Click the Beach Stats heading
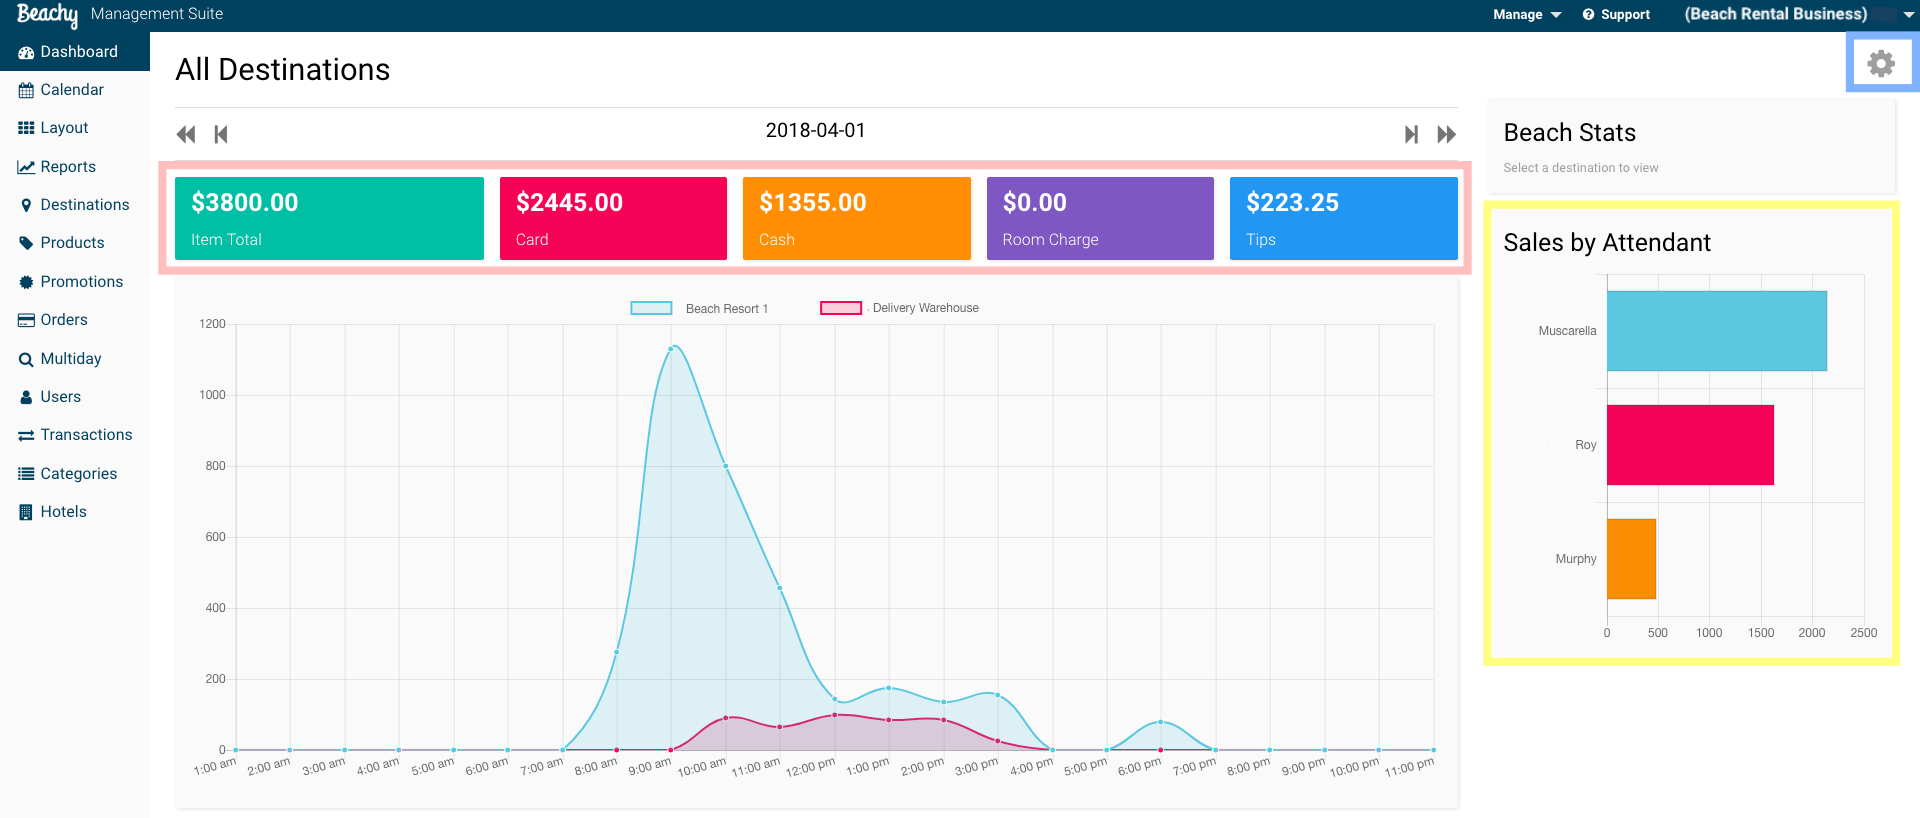This screenshot has height=818, width=1920. [1569, 133]
